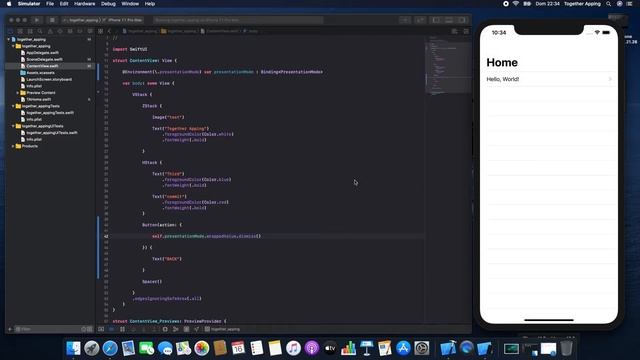
Task: Toggle the Inspectors panel visibility
Action: (x=462, y=20)
